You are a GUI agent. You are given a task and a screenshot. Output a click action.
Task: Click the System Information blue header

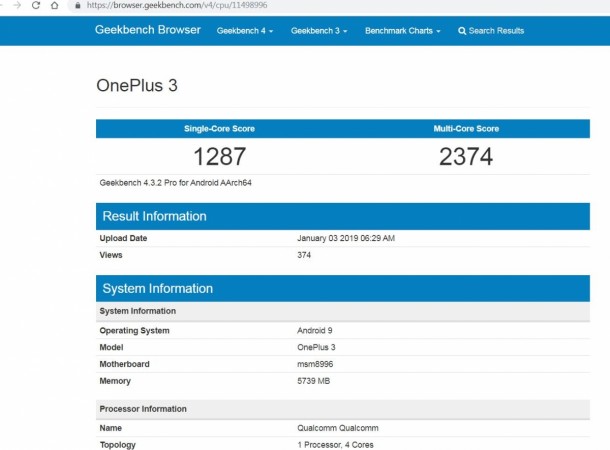tap(343, 289)
